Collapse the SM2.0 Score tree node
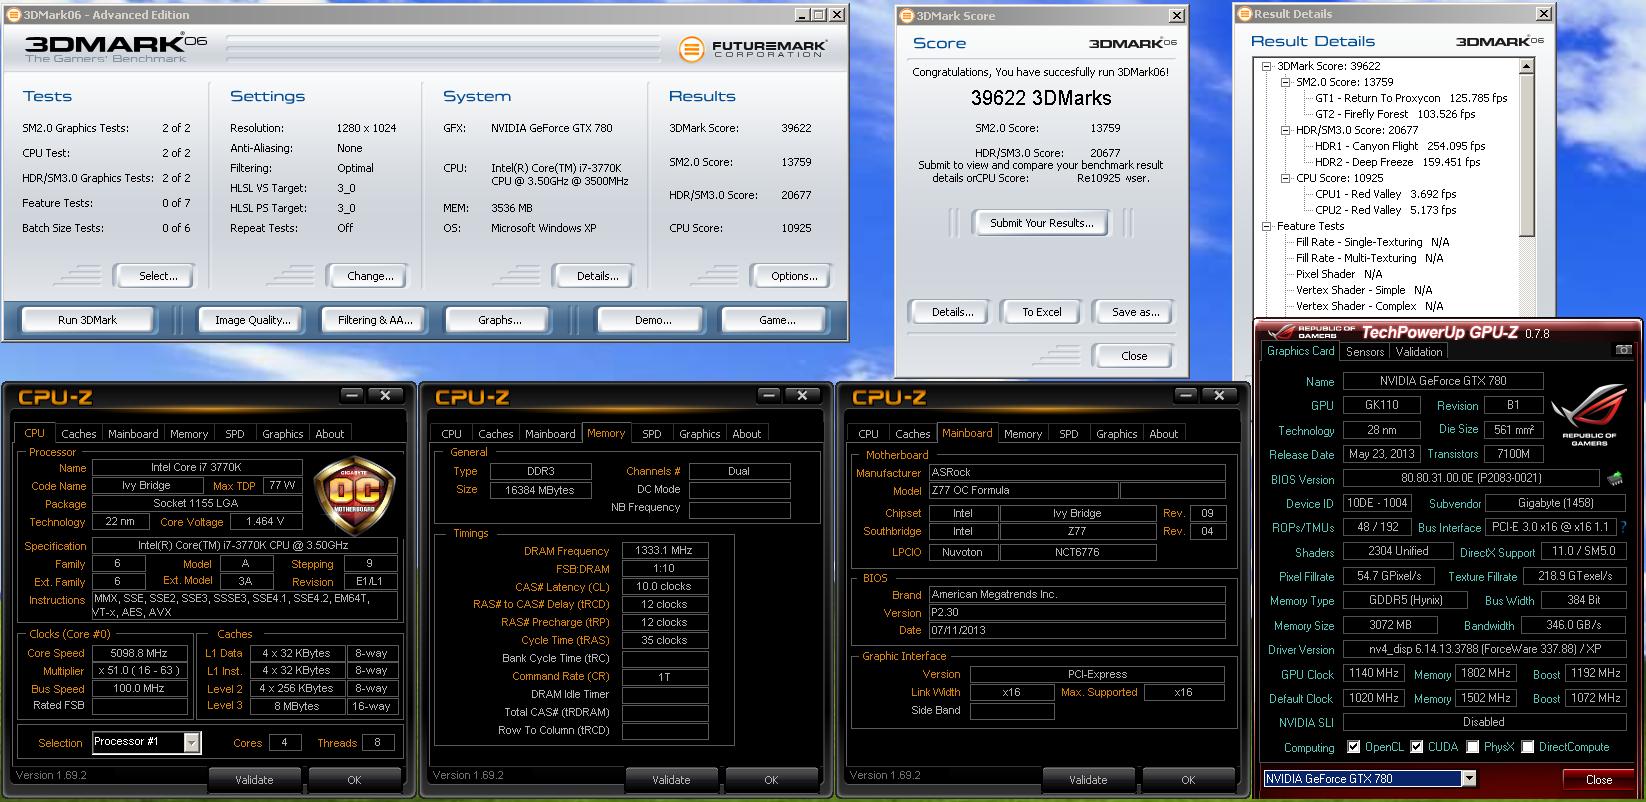Screen dimensions: 1646x802 coord(1286,82)
